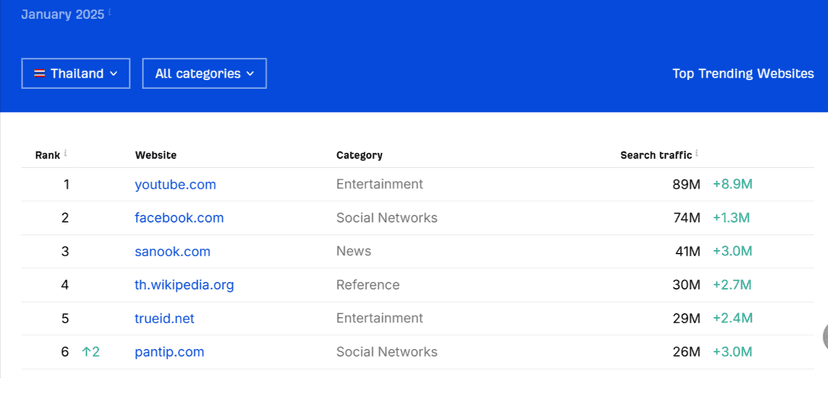Open Top Trending Websites link
Viewport: 828px width, 406px height.
coord(743,73)
